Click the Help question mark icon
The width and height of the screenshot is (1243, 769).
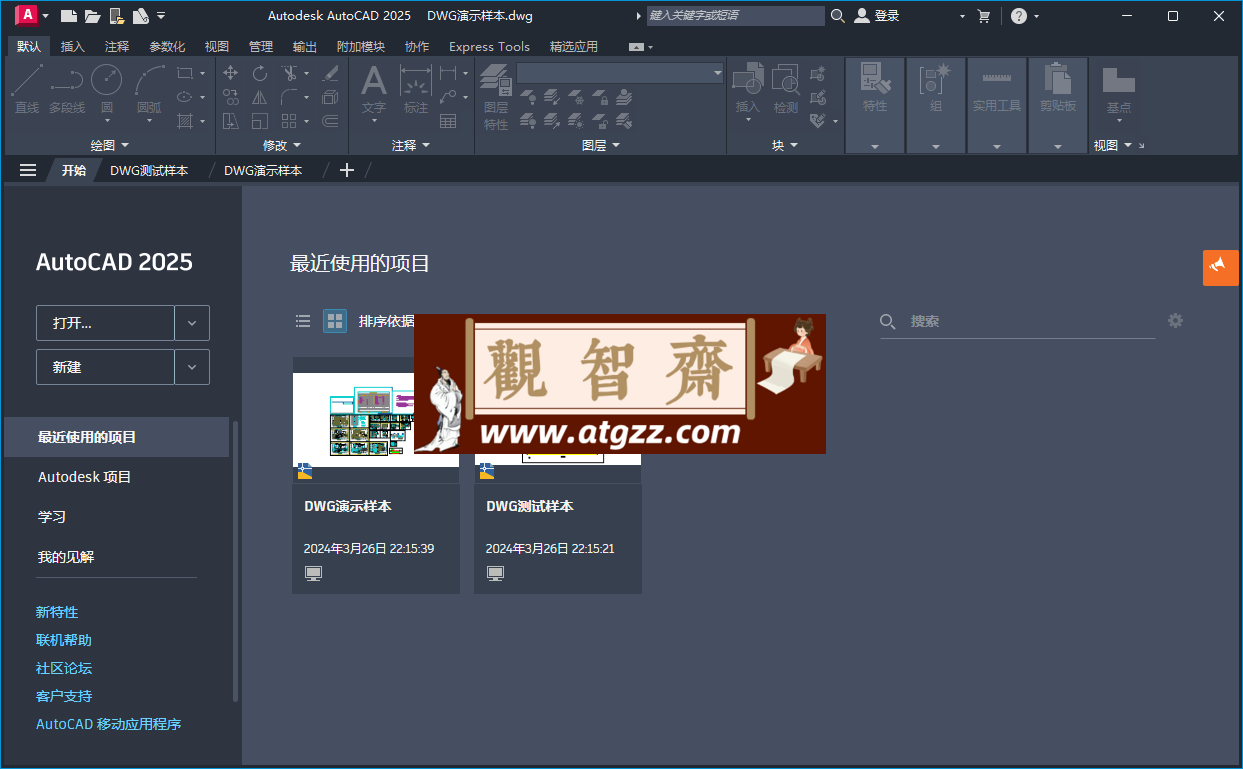click(1018, 16)
